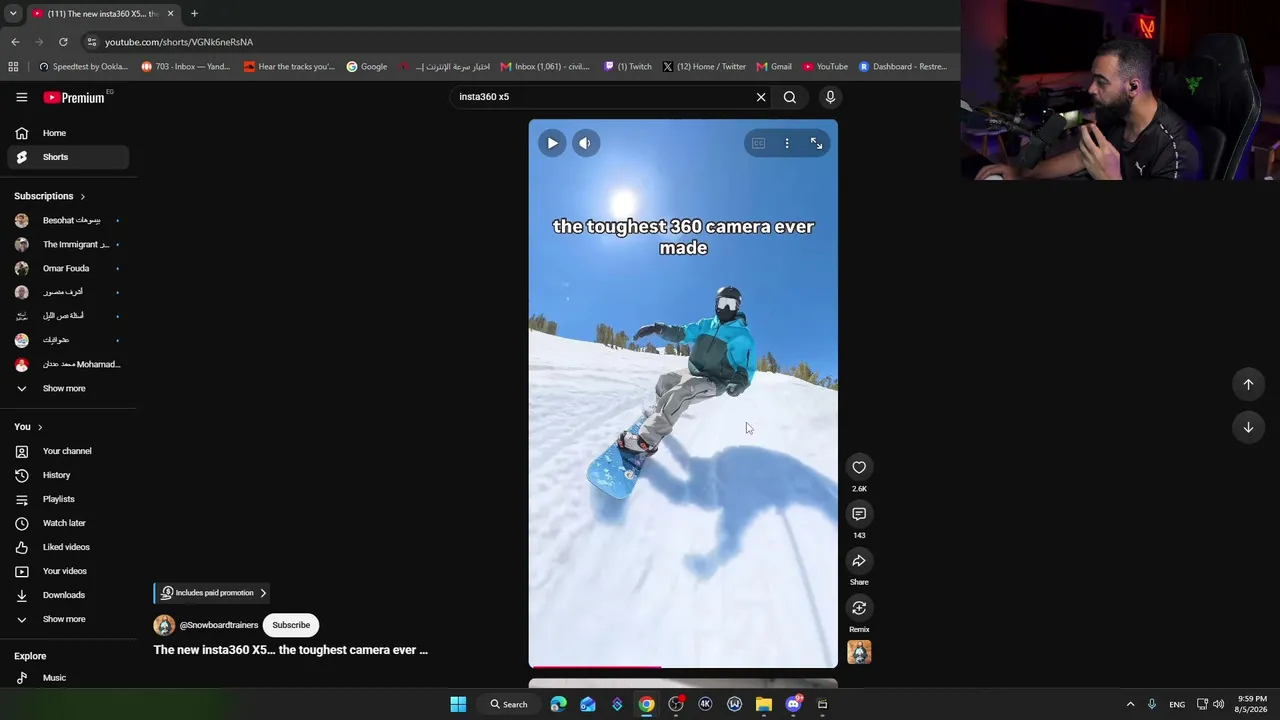This screenshot has height=720, width=1280.
Task: Open the Short title 'The new insta360 X5...'
Action: pyautogui.click(x=290, y=650)
